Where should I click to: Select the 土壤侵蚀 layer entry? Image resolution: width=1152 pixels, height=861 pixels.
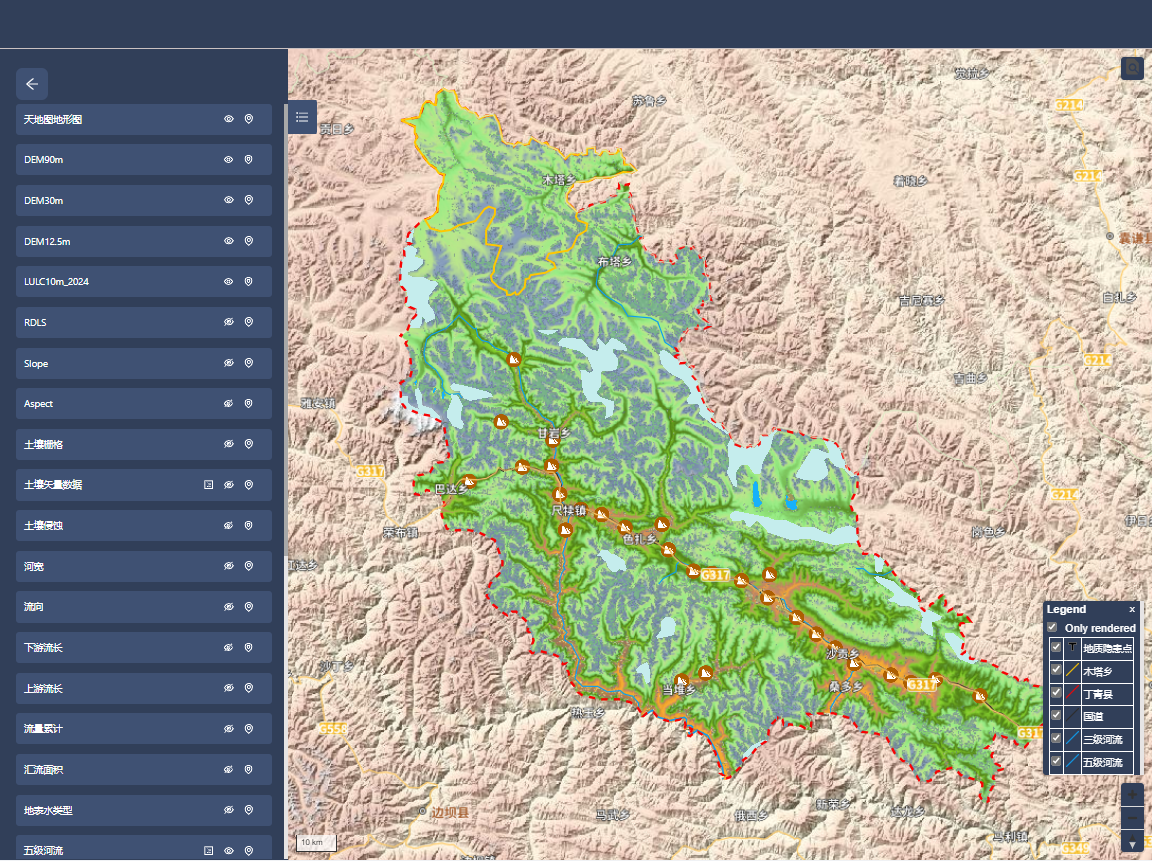click(110, 526)
